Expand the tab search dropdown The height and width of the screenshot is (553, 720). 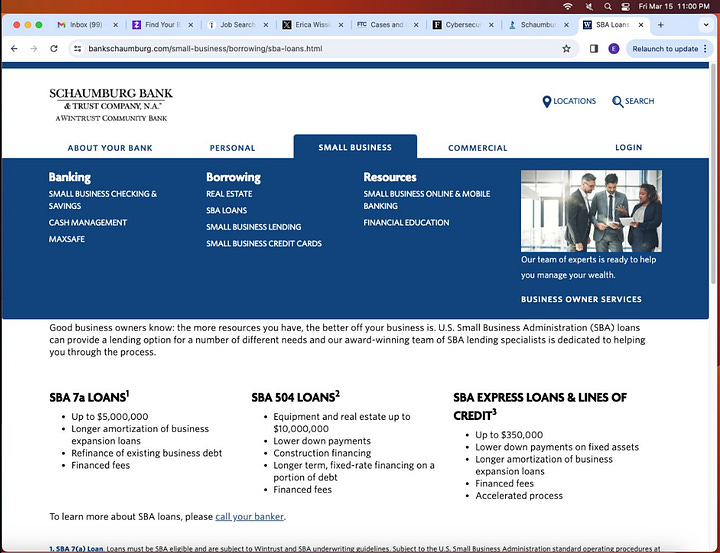point(706,25)
